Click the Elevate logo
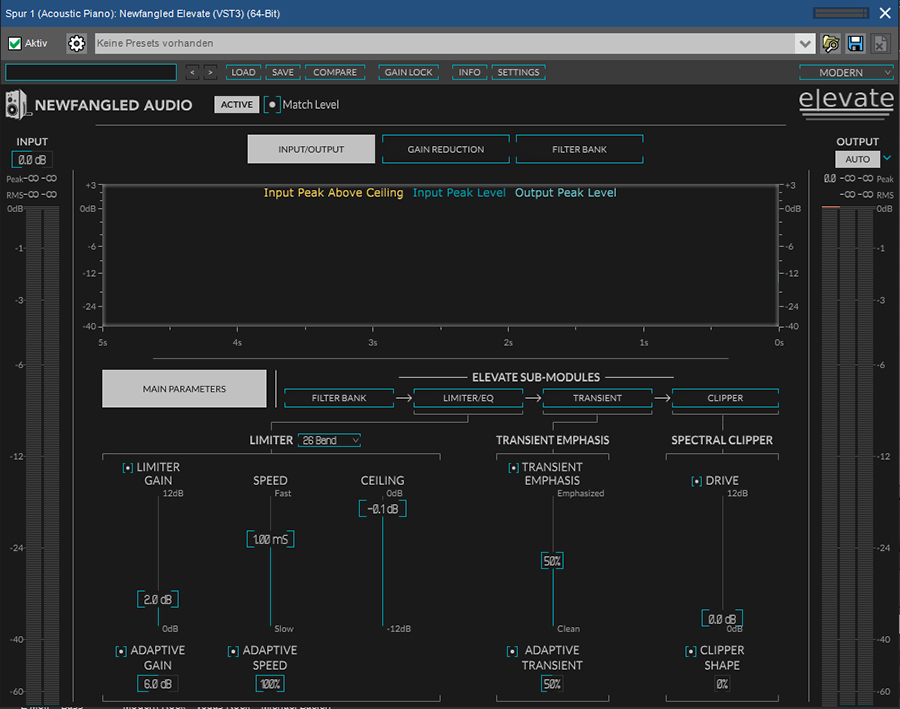This screenshot has height=709, width=900. click(x=846, y=102)
